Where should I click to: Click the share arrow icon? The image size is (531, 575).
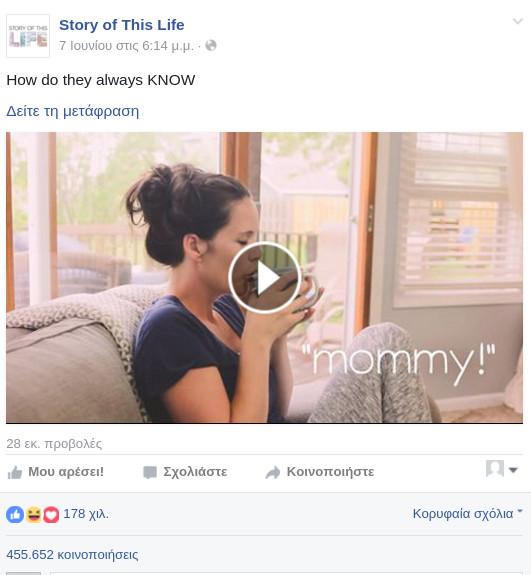(x=272, y=472)
